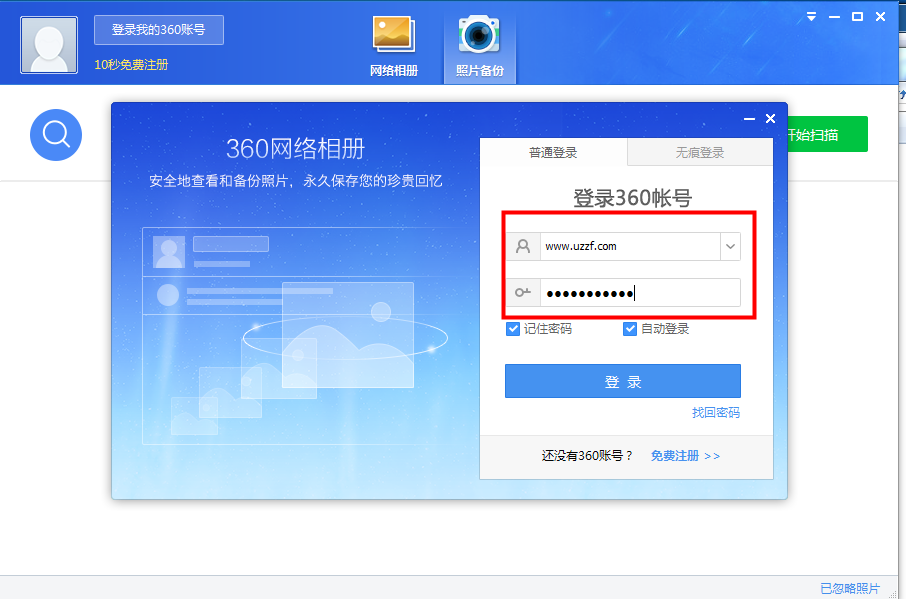906x599 pixels.
Task: Open the 已忽略照片 link at bottom
Action: pyautogui.click(x=850, y=588)
